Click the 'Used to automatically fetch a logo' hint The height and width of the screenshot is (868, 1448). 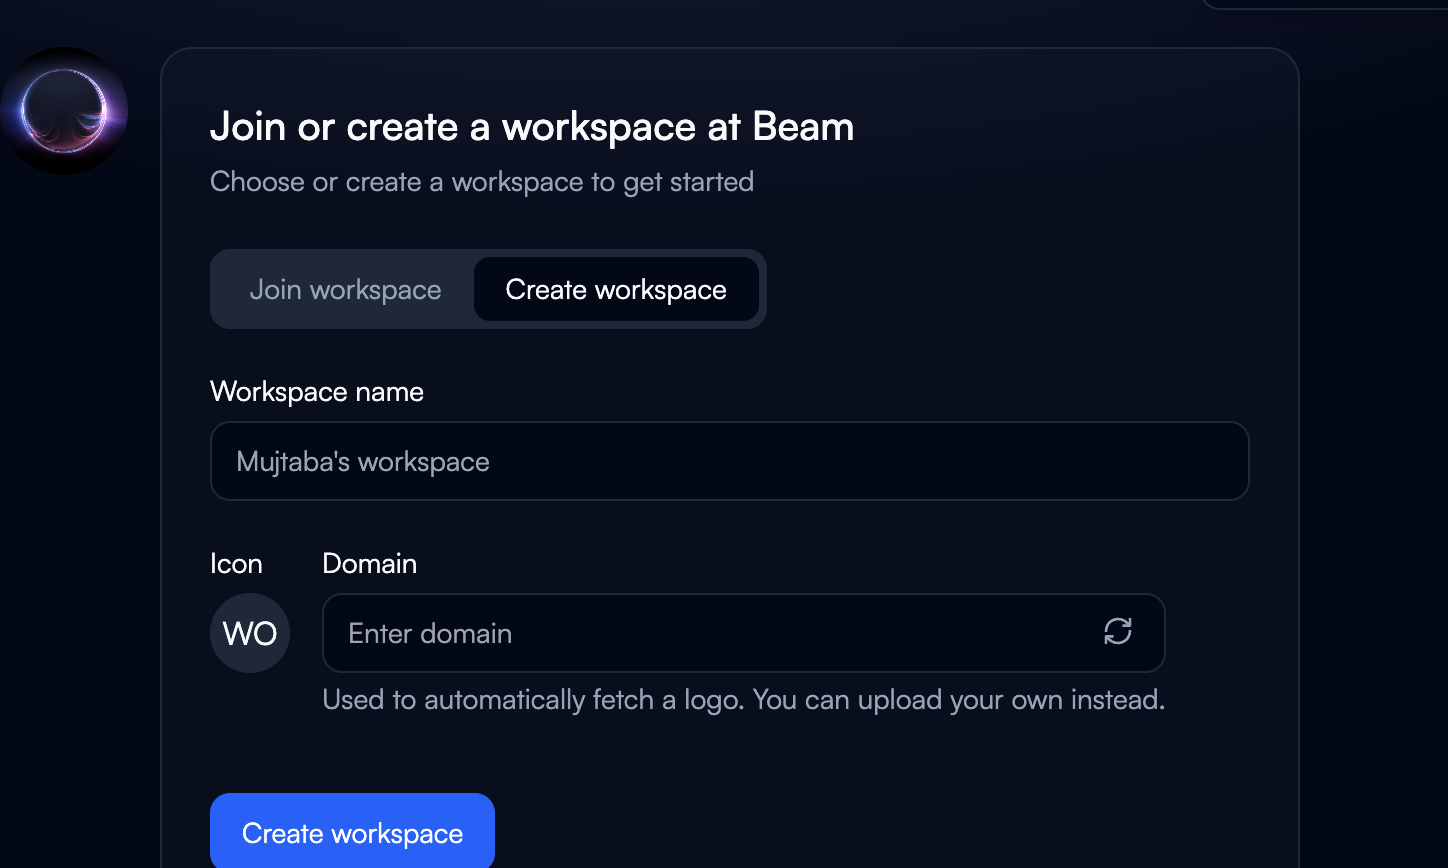click(x=744, y=699)
